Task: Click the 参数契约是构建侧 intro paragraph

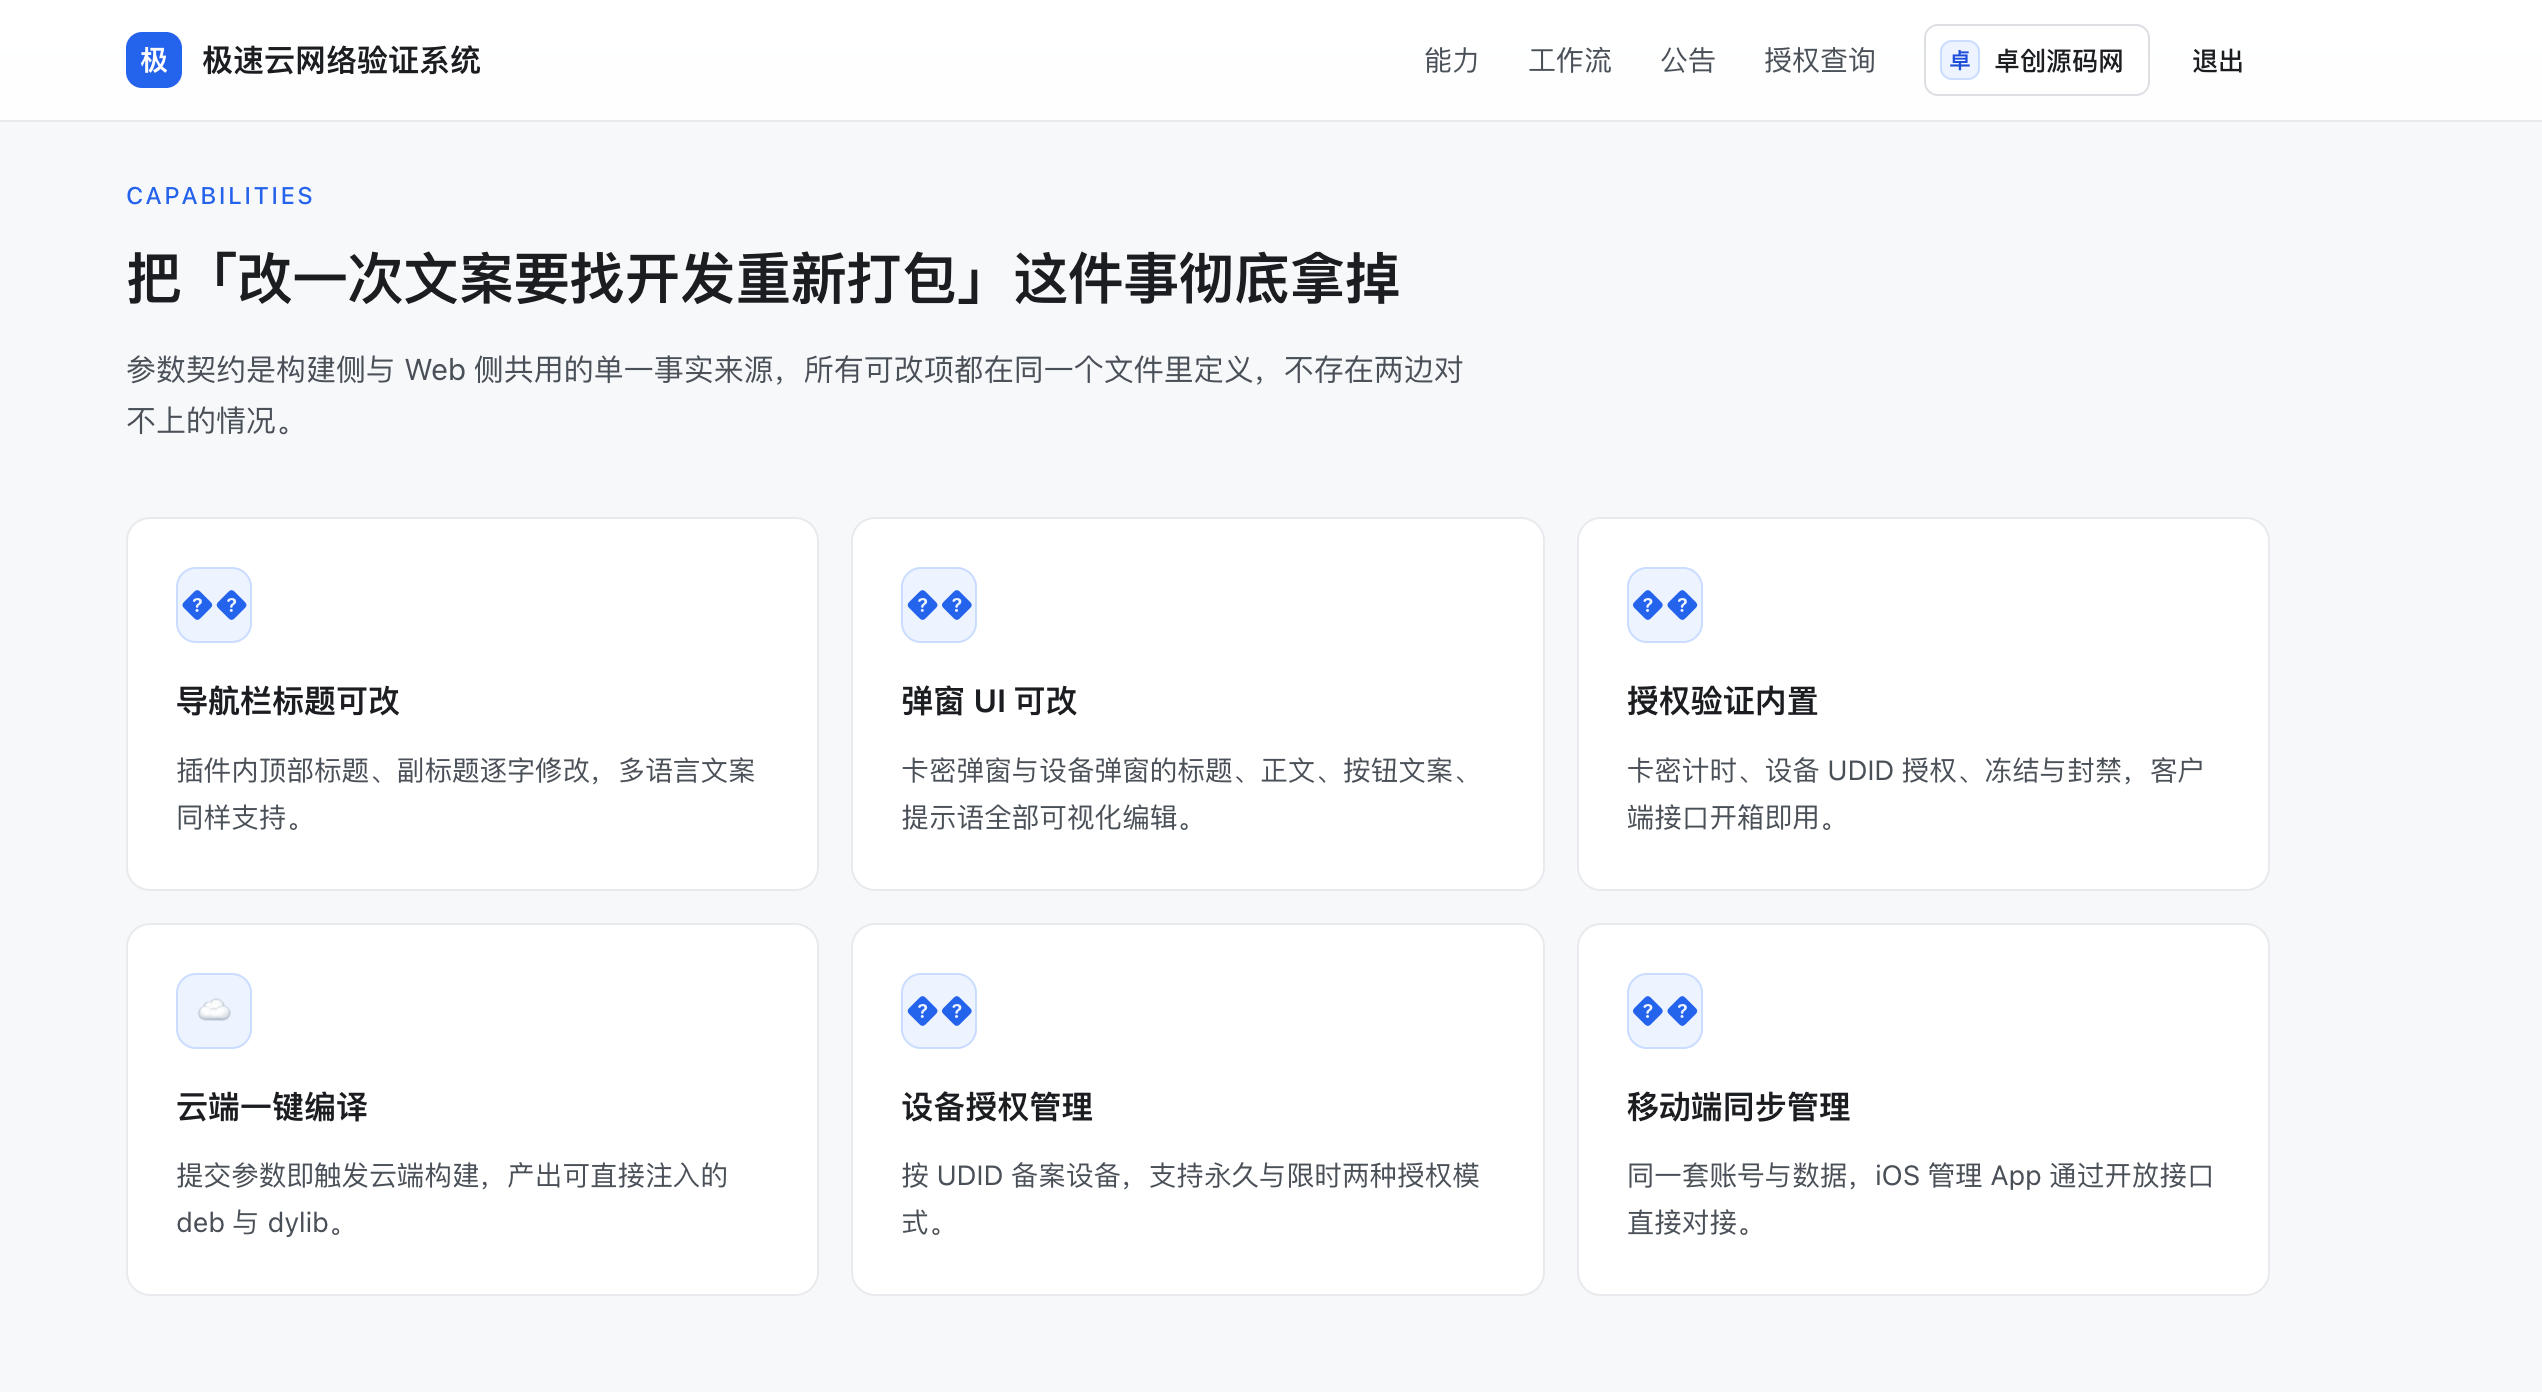Action: pos(795,395)
